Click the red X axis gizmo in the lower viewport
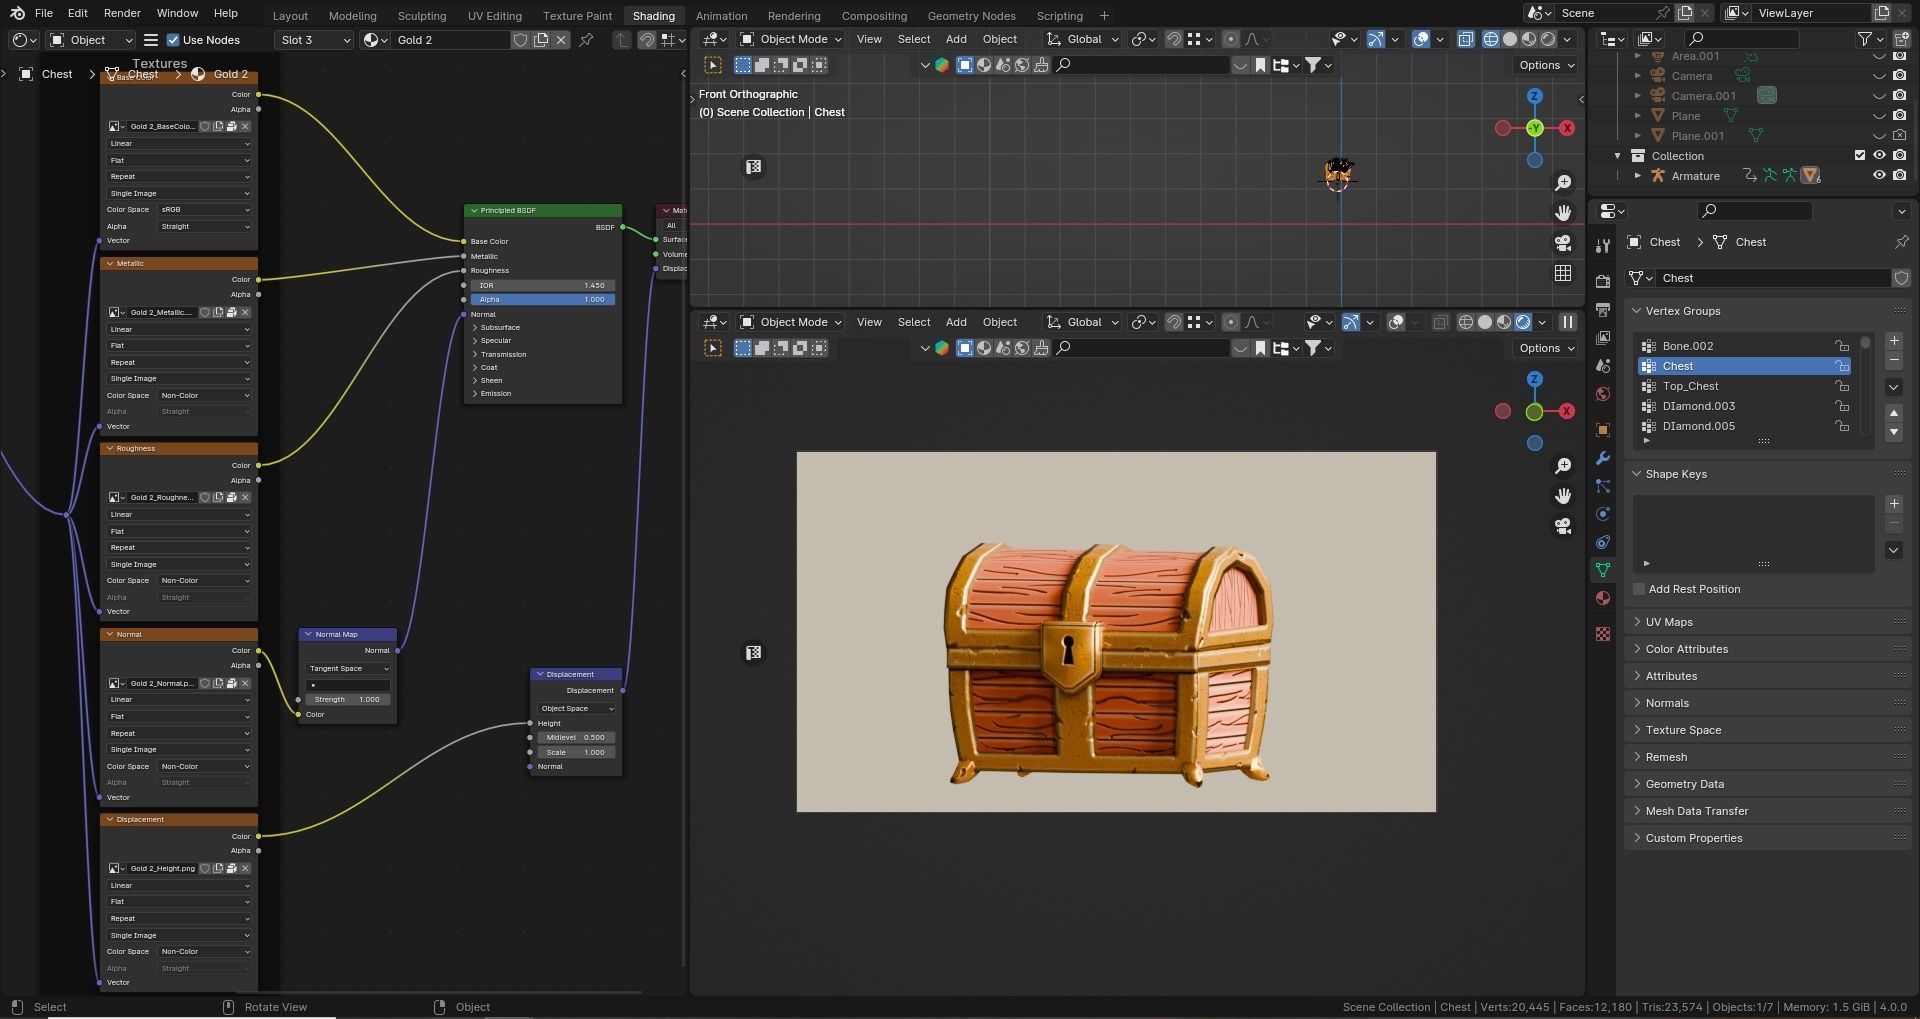Viewport: 1920px width, 1019px height. 1567,411
